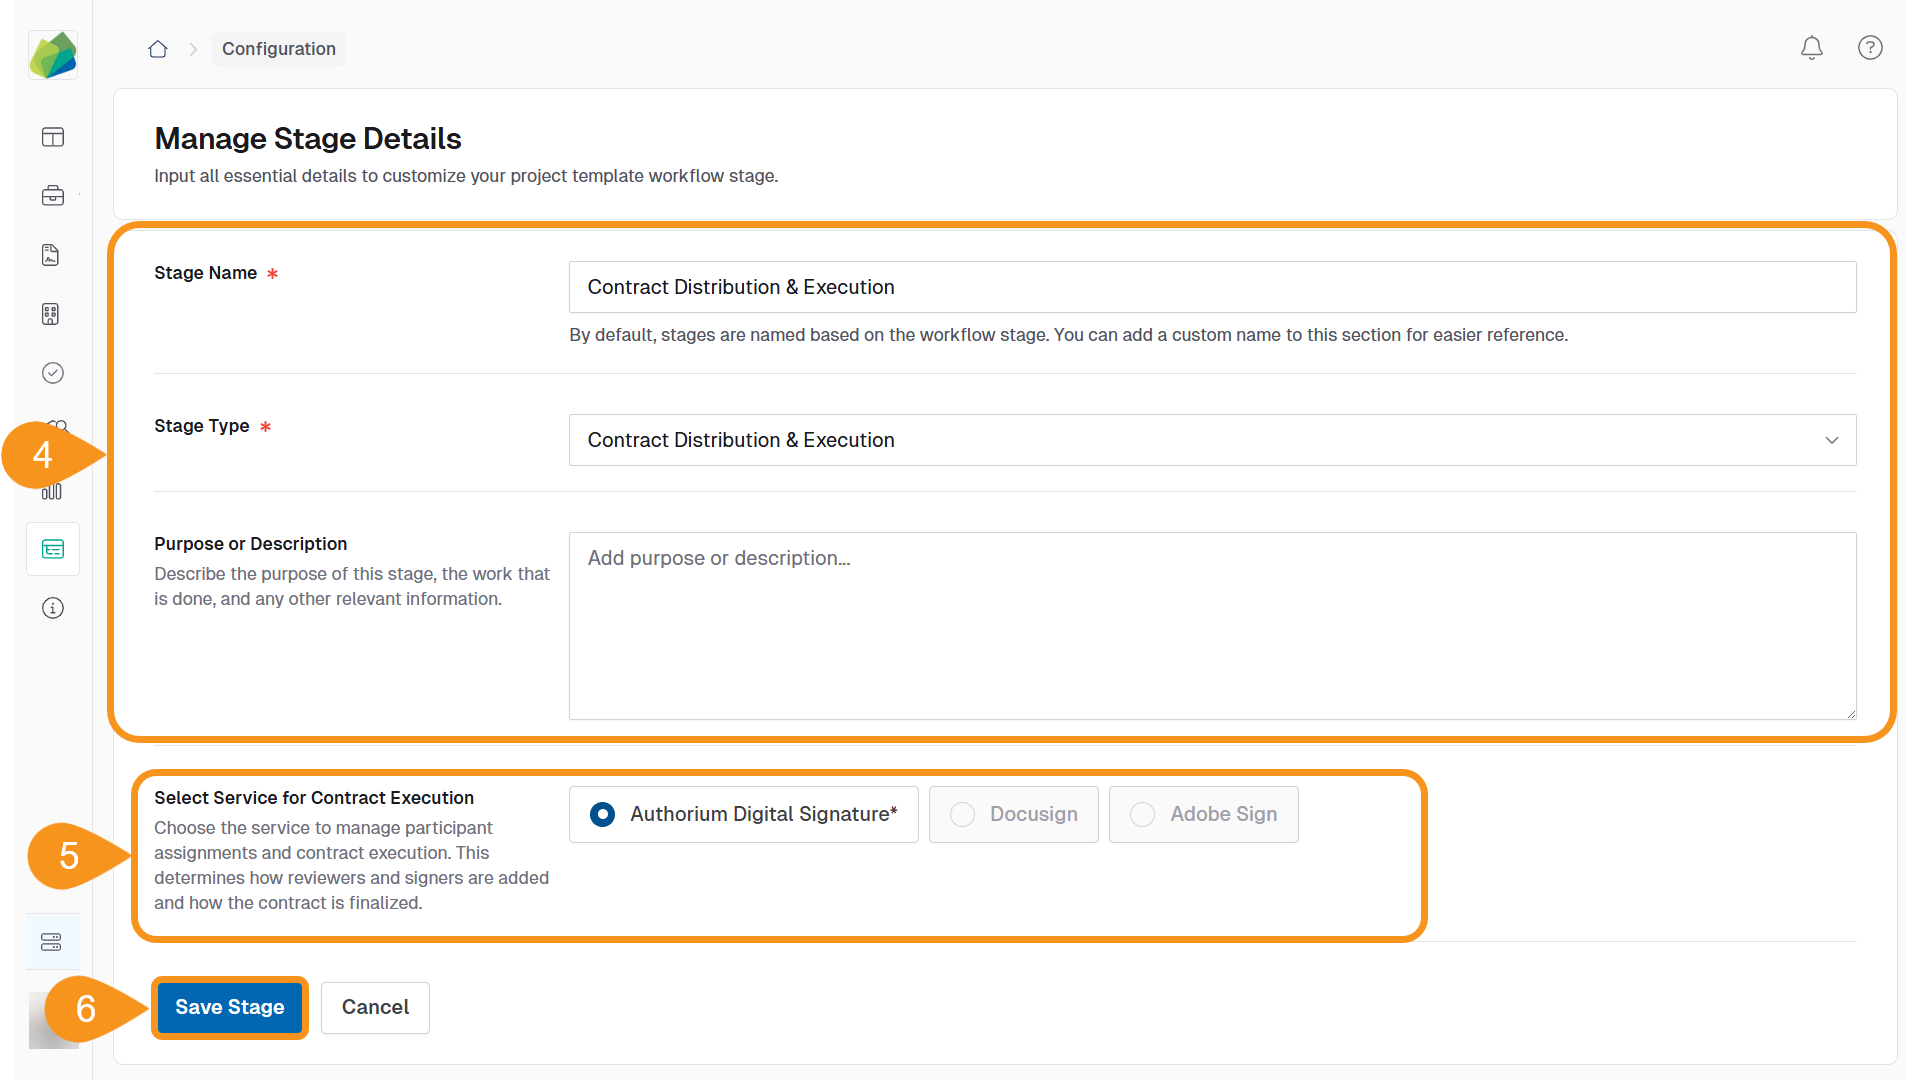Viewport: 1906px width, 1080px height.
Task: Open the briefcase icon in sidebar
Action: tap(53, 196)
